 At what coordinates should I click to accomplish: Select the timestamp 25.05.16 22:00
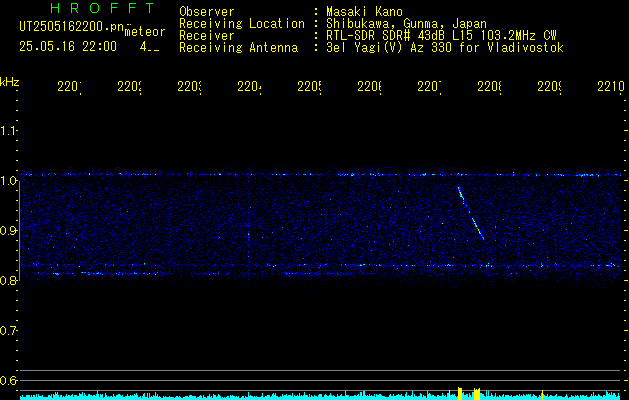click(68, 47)
